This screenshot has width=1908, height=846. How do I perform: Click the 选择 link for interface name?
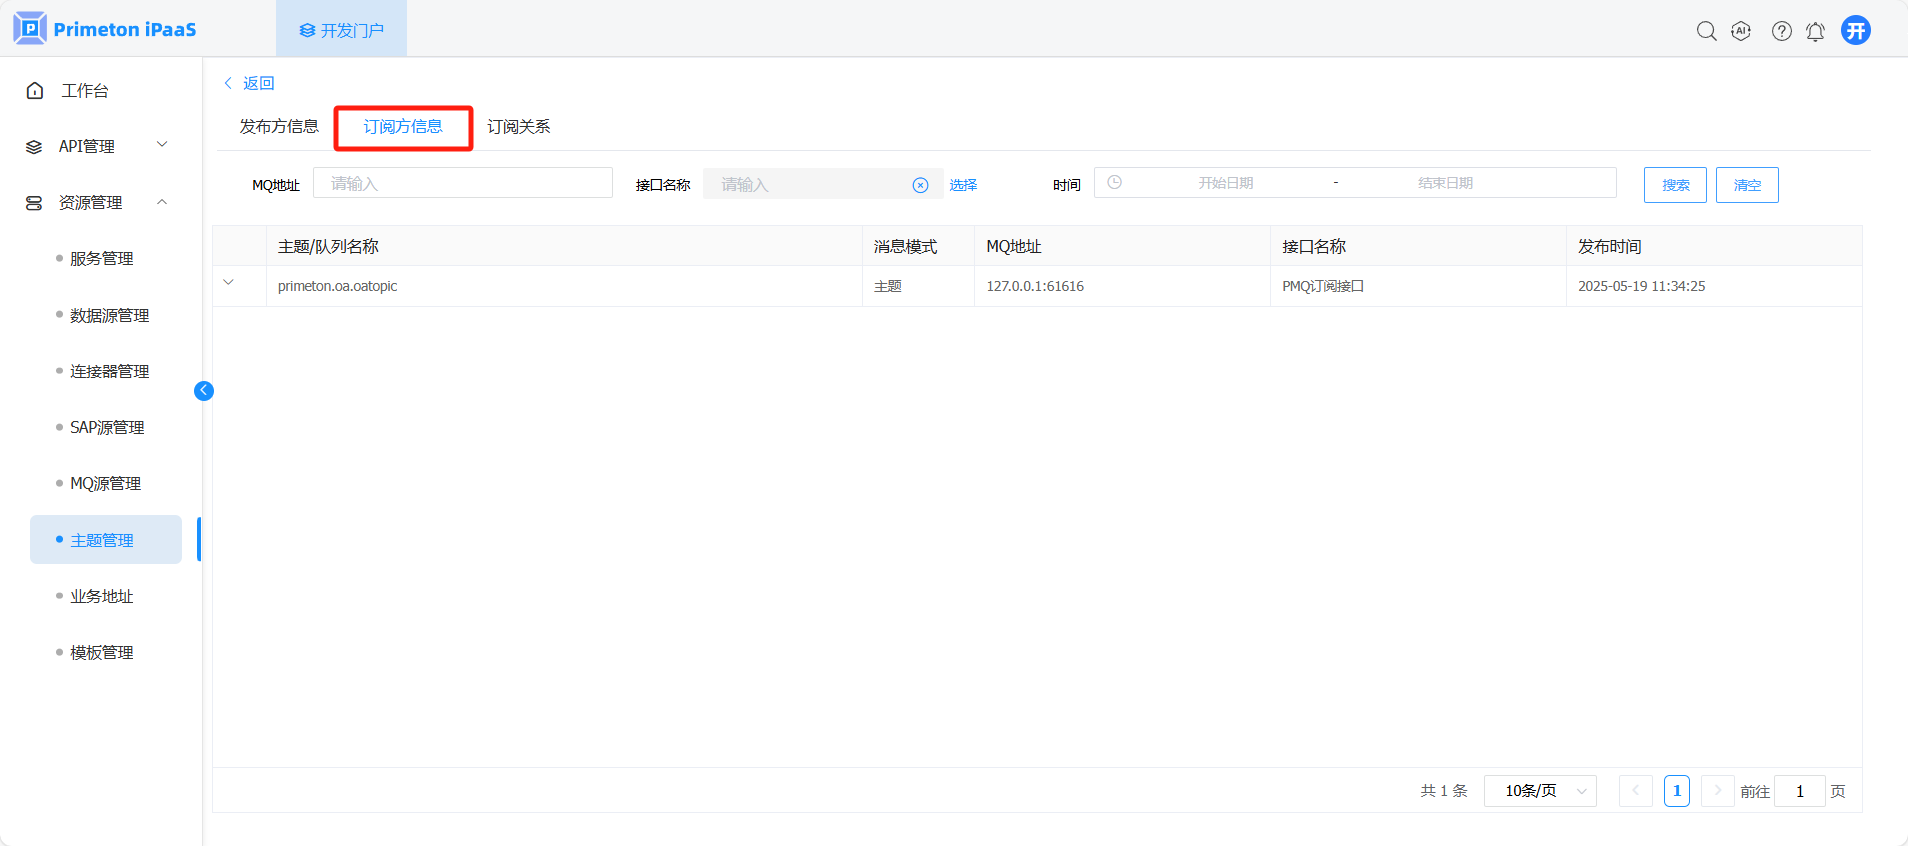963,185
